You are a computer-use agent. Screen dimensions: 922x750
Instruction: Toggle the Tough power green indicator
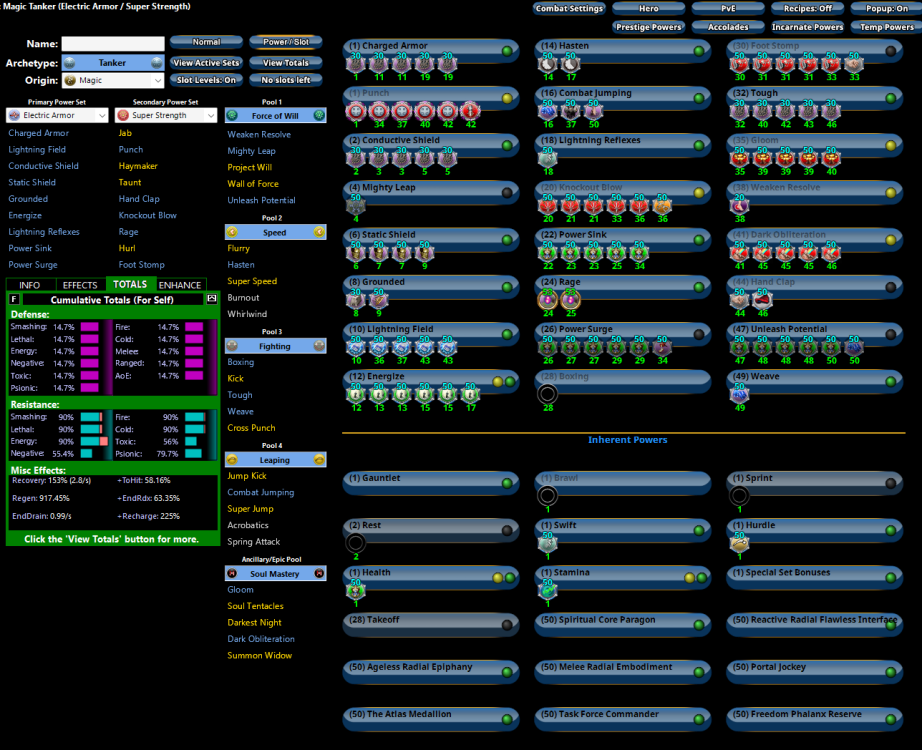point(890,99)
